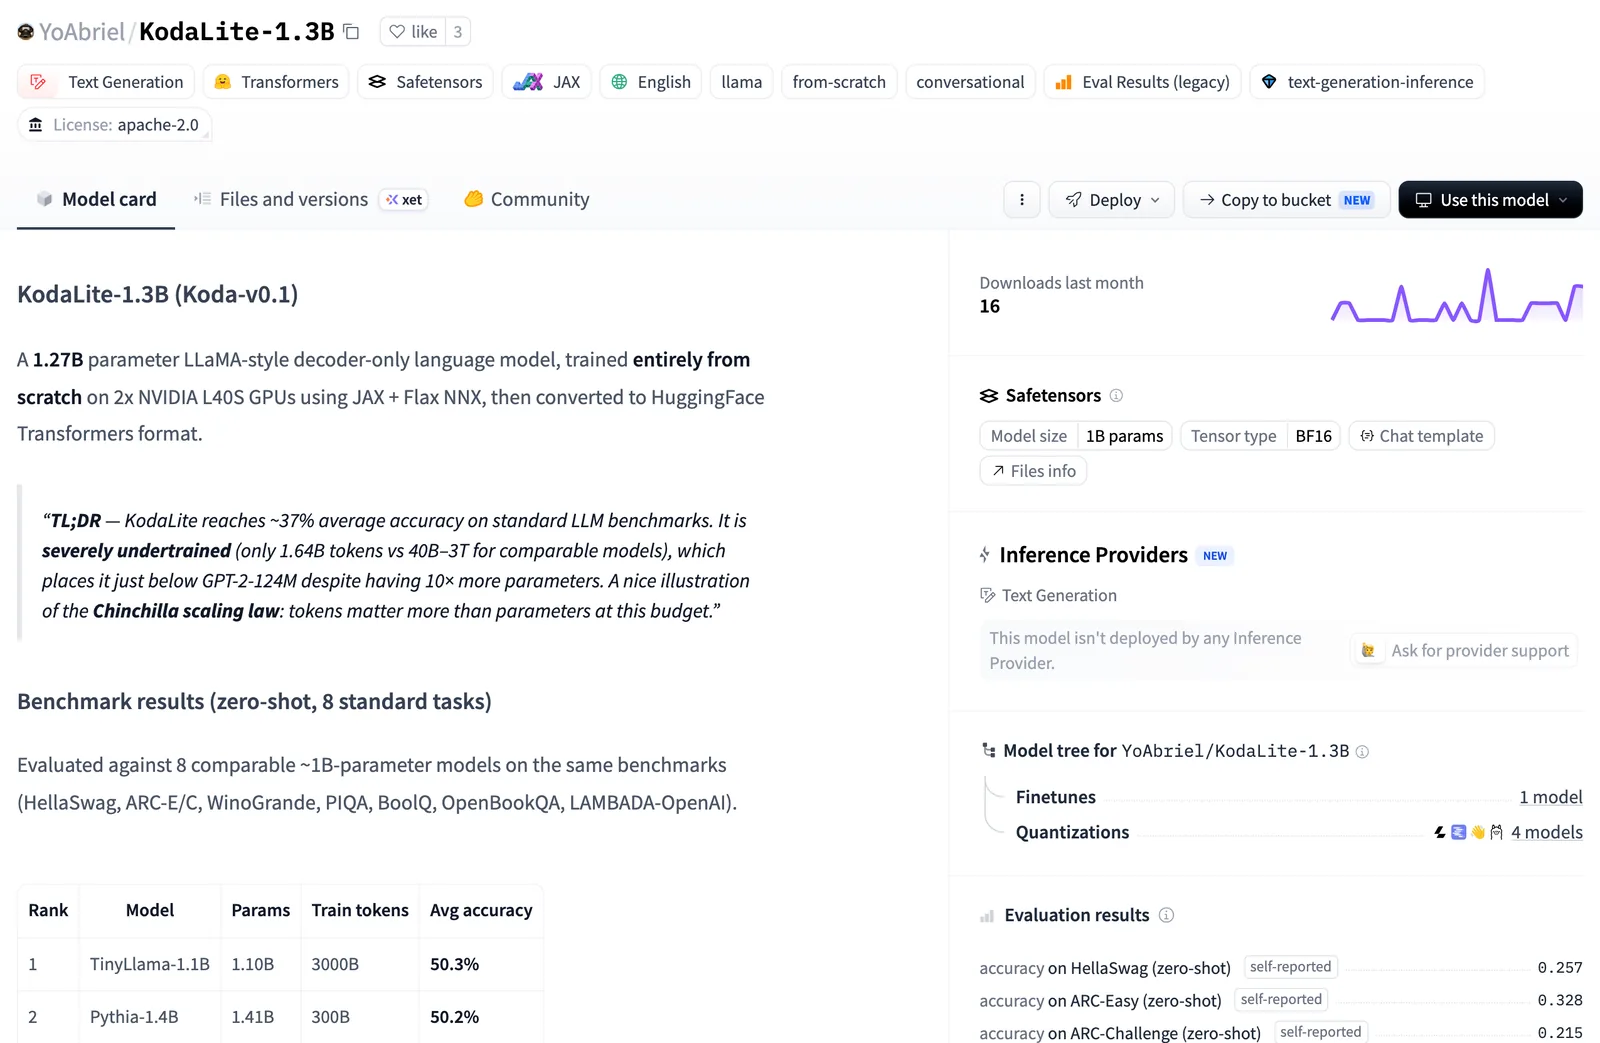
Task: Click the 3000B train tokens cell
Action: (360, 964)
